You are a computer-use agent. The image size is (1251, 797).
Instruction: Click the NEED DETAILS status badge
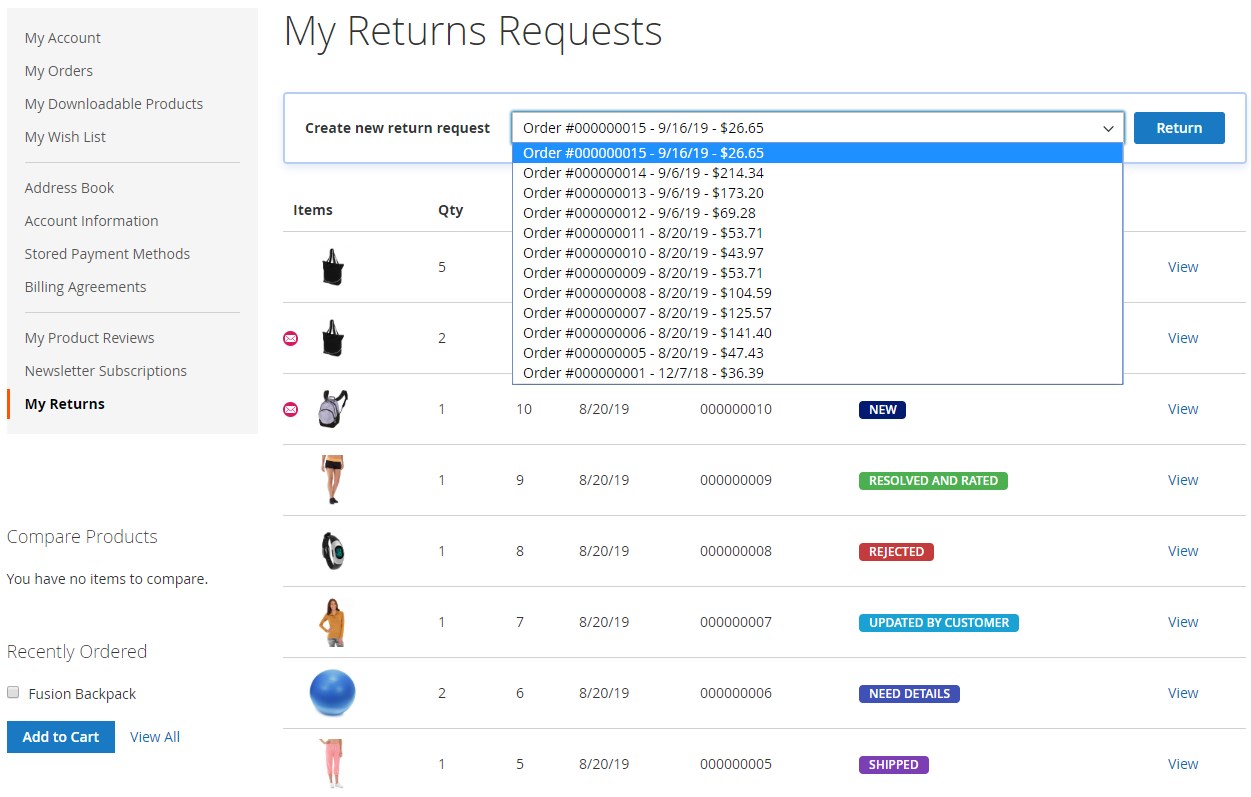[x=909, y=694]
